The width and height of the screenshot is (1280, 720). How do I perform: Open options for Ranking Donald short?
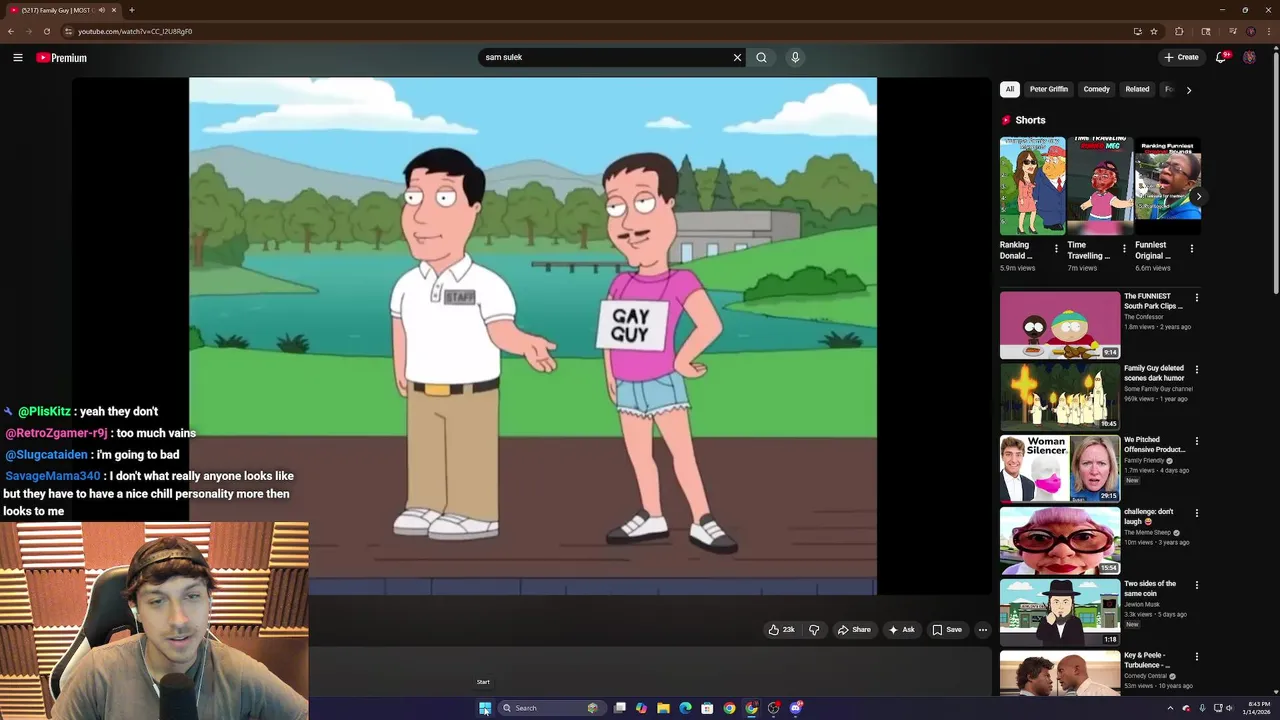[1056, 248]
